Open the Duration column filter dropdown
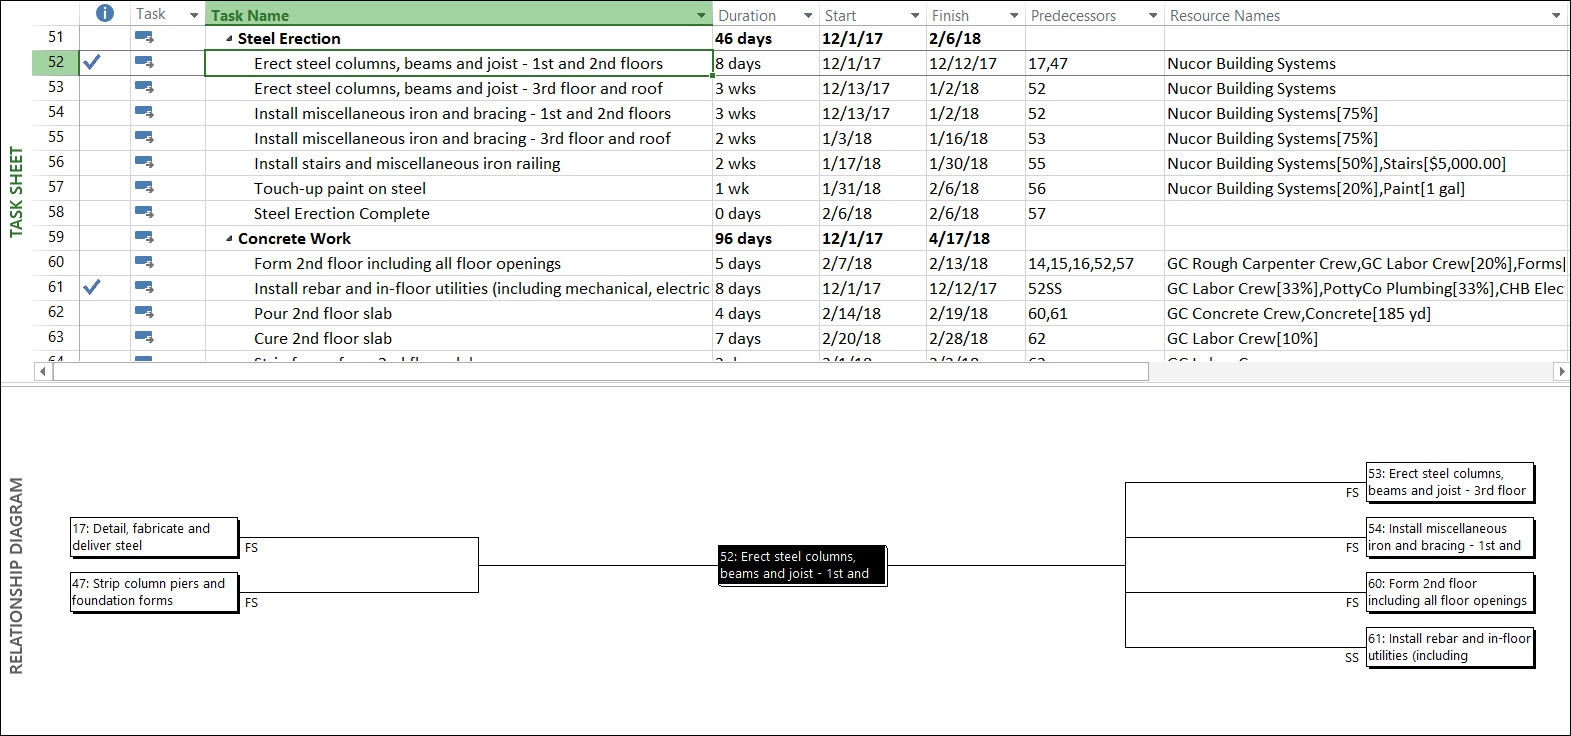Viewport: 1571px width, 736px height. [808, 15]
